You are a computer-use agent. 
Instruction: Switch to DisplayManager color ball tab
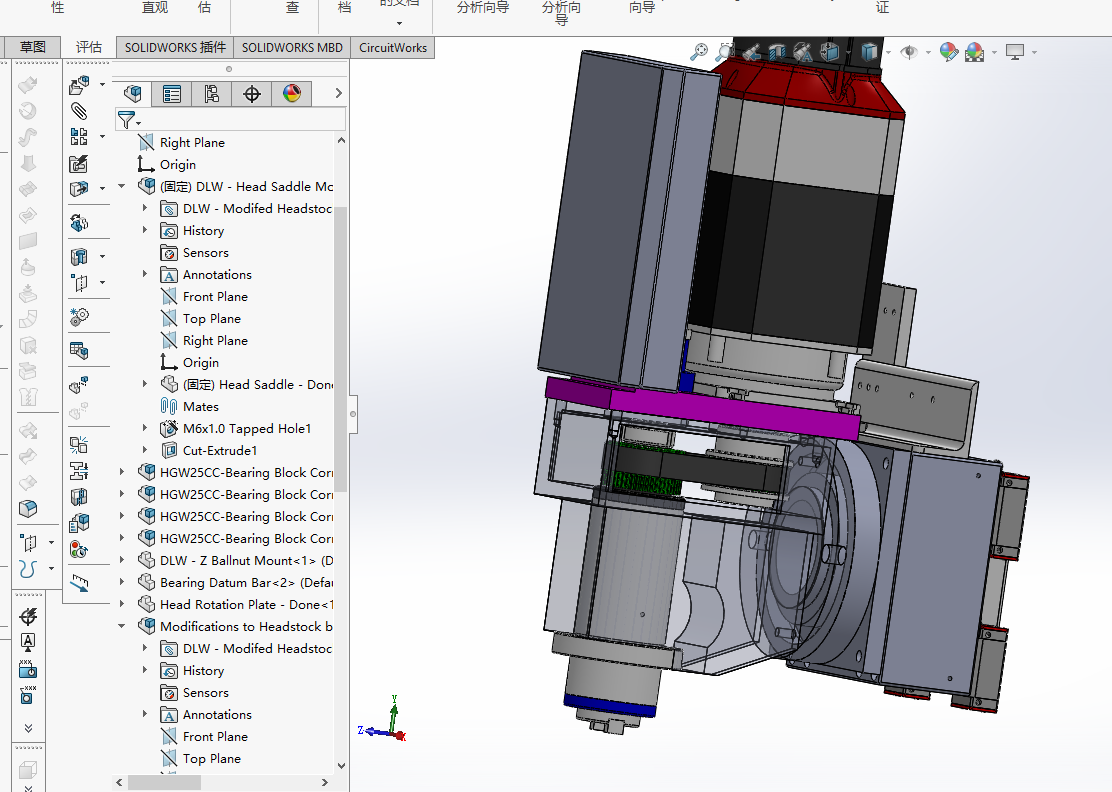(x=291, y=94)
